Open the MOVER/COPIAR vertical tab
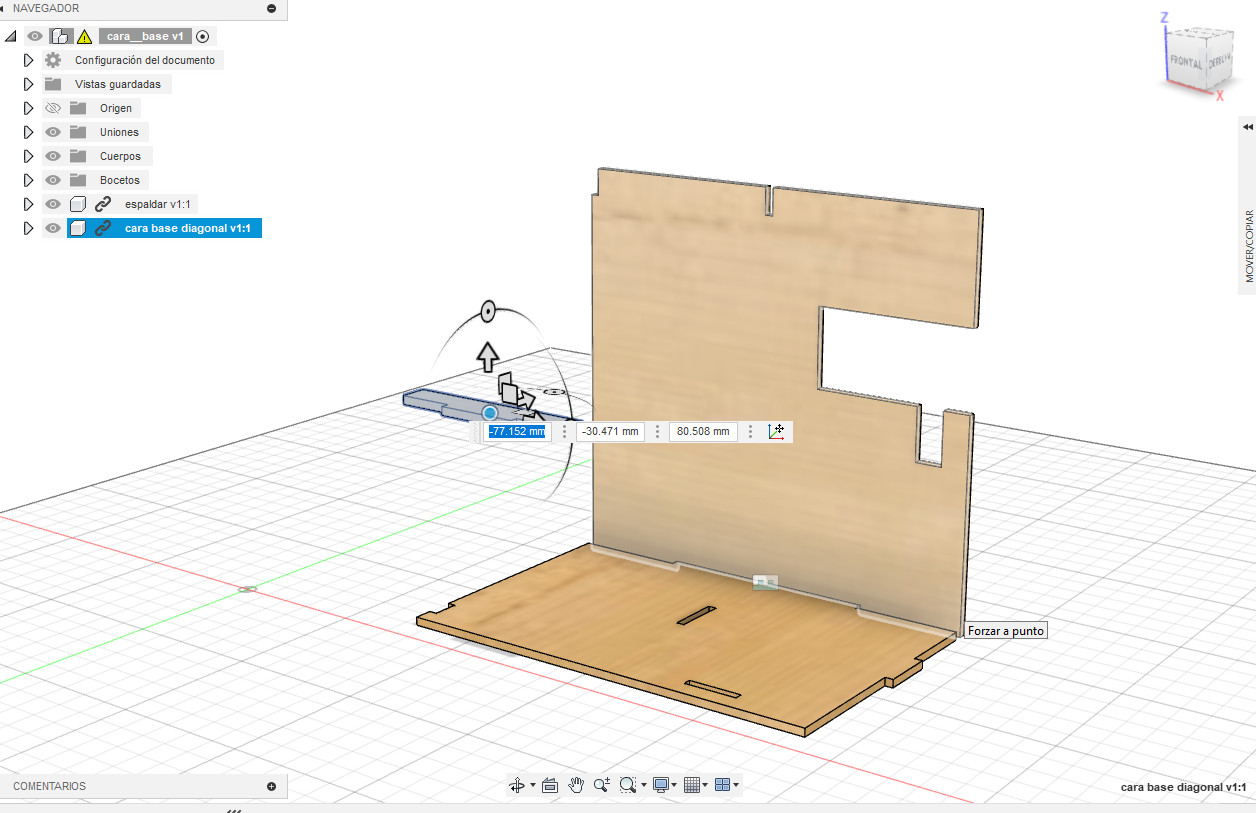This screenshot has height=813, width=1256. 1248,246
